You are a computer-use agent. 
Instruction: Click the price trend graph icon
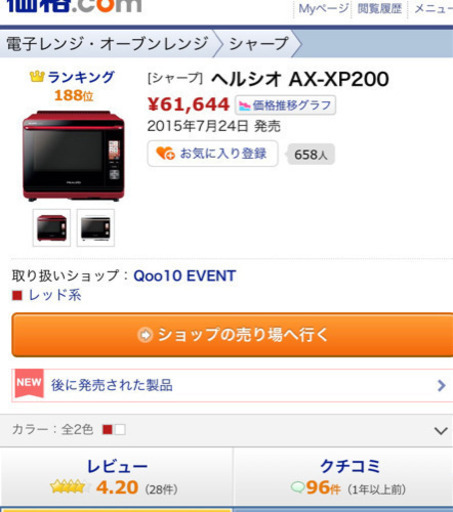pos(244,106)
